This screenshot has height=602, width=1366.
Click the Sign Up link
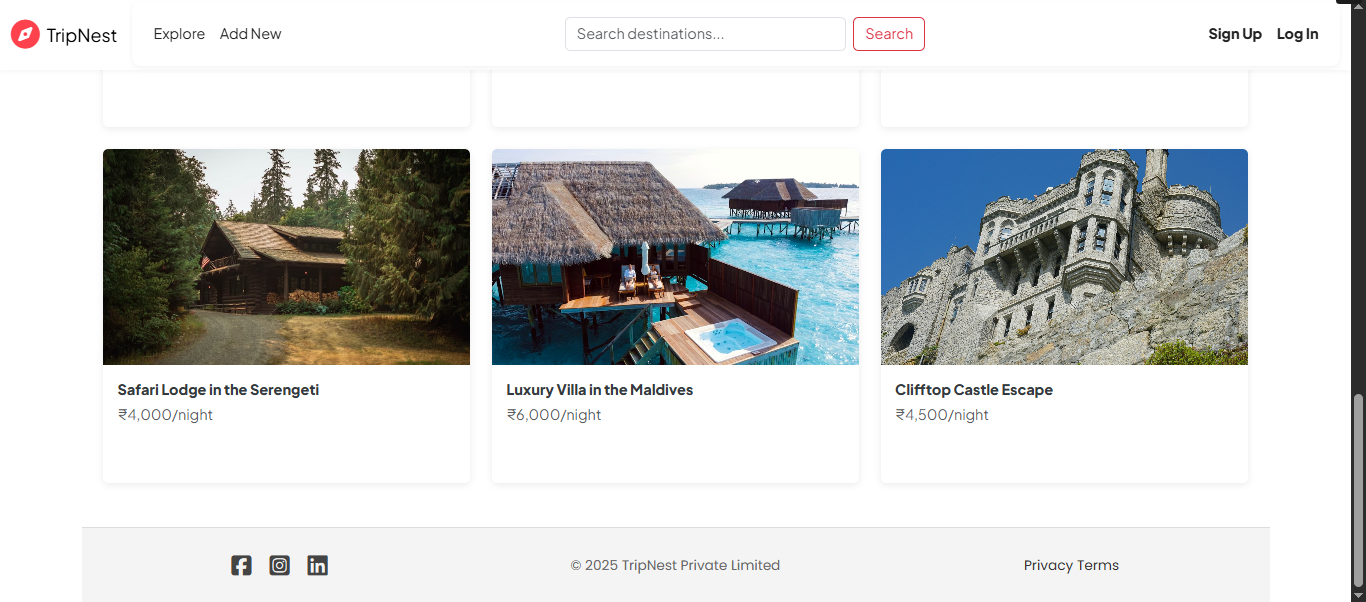(1235, 34)
